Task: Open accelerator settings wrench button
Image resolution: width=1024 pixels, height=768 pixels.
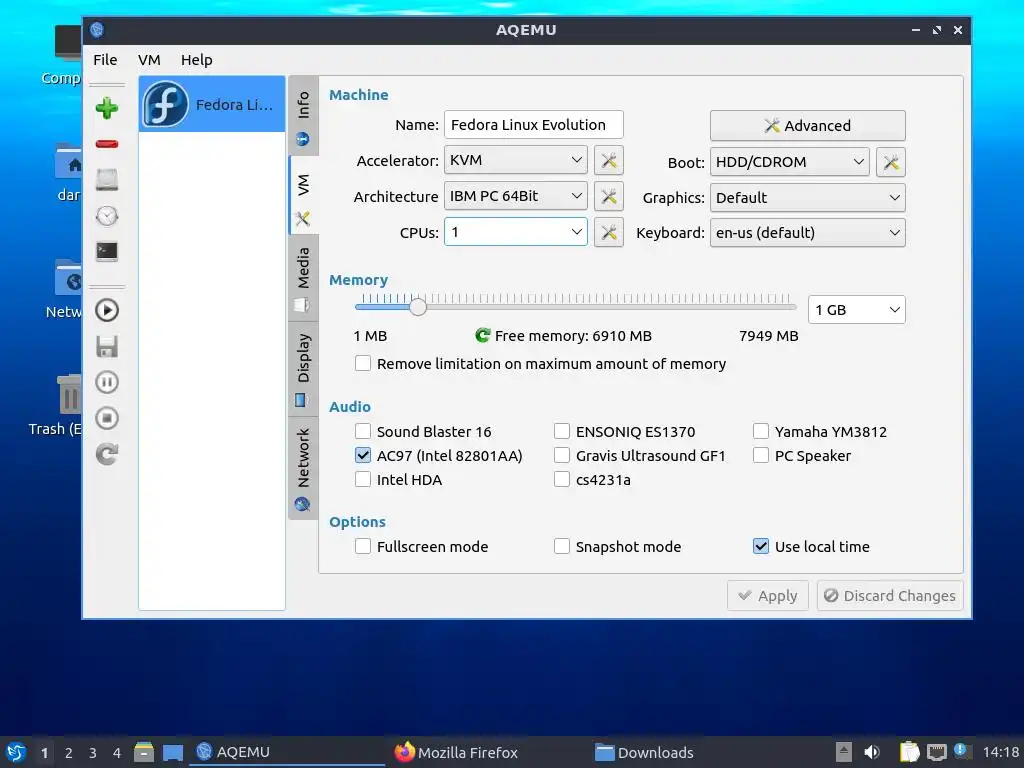Action: click(x=609, y=161)
